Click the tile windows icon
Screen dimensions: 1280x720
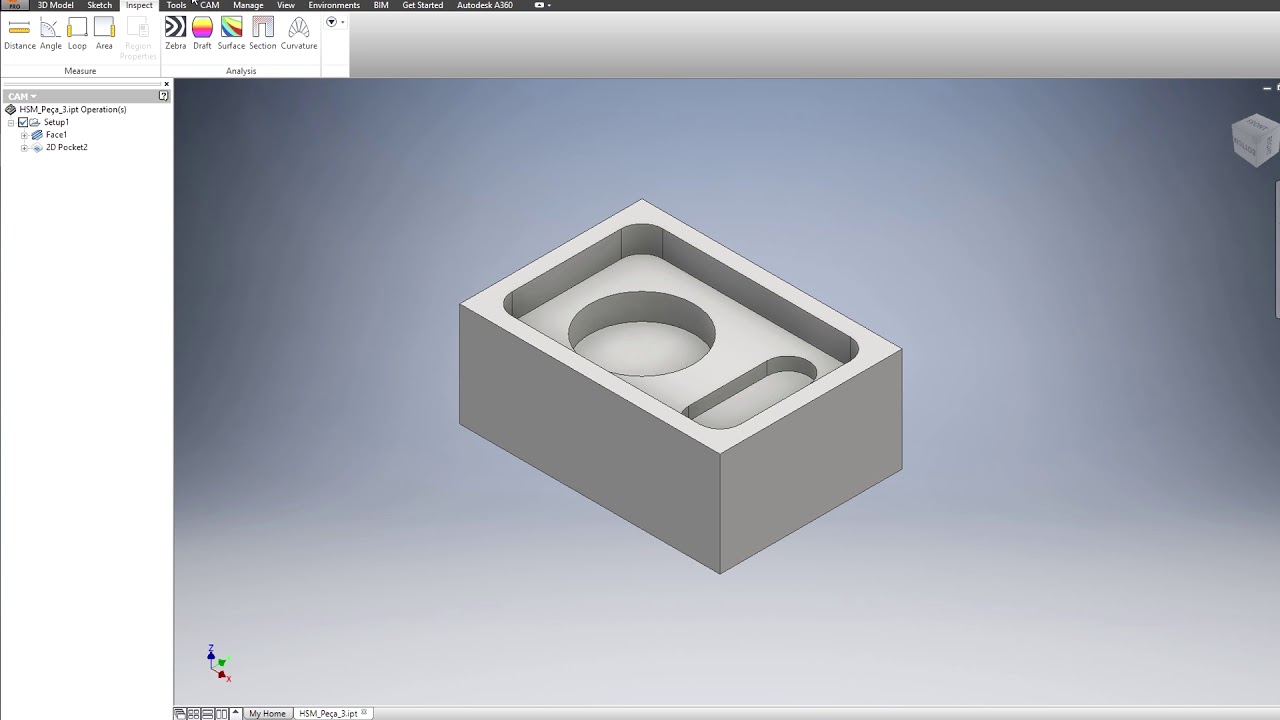coord(194,714)
